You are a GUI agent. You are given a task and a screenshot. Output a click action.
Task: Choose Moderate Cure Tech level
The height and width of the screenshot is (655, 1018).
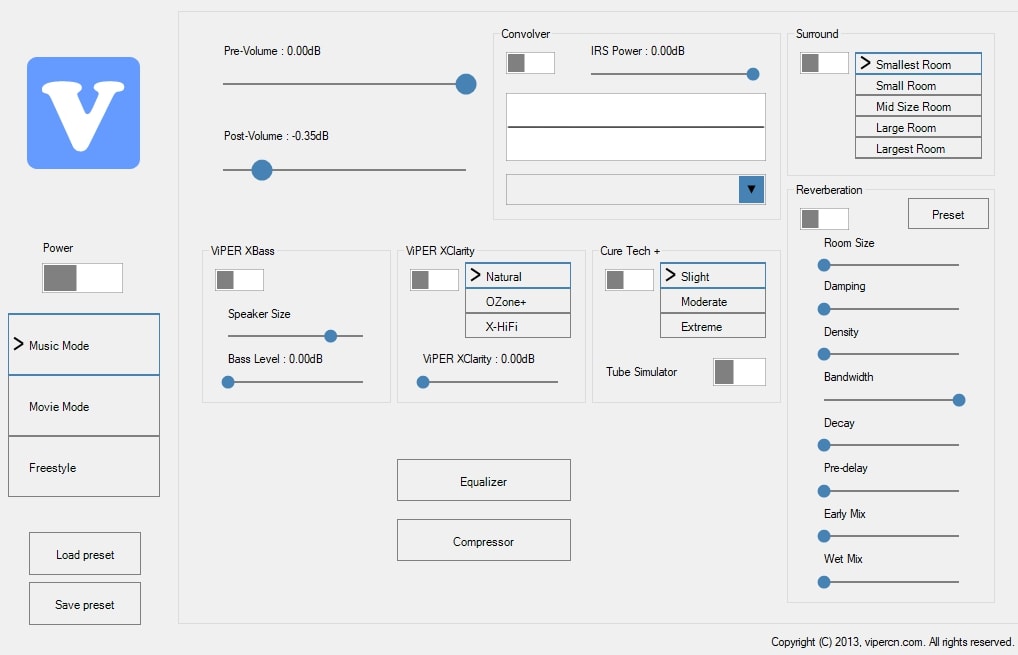click(713, 301)
